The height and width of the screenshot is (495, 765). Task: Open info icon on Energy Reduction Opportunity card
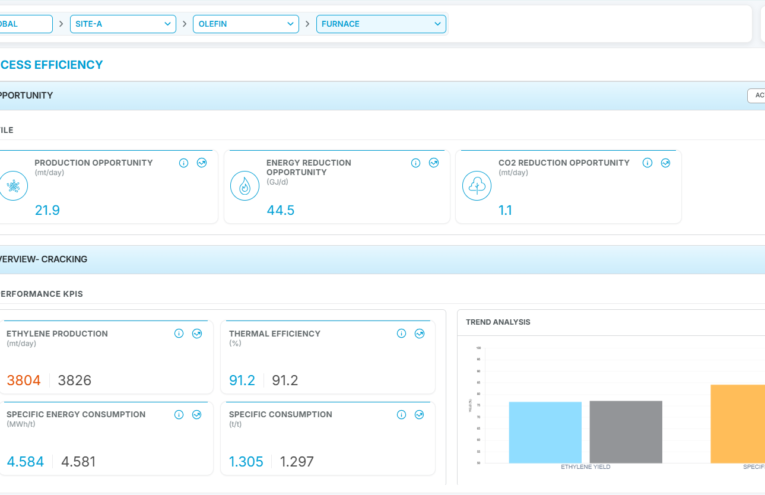click(416, 163)
